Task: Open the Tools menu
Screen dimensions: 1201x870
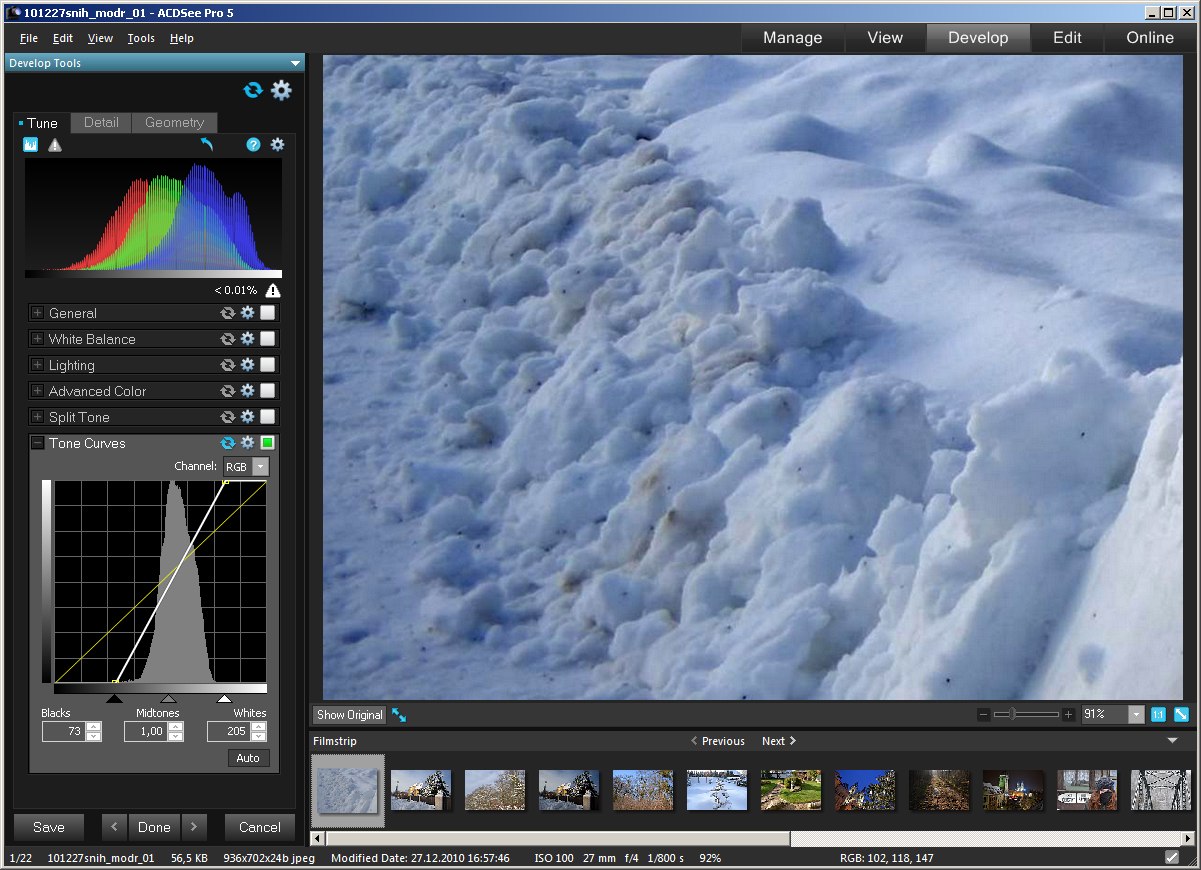Action: 141,38
